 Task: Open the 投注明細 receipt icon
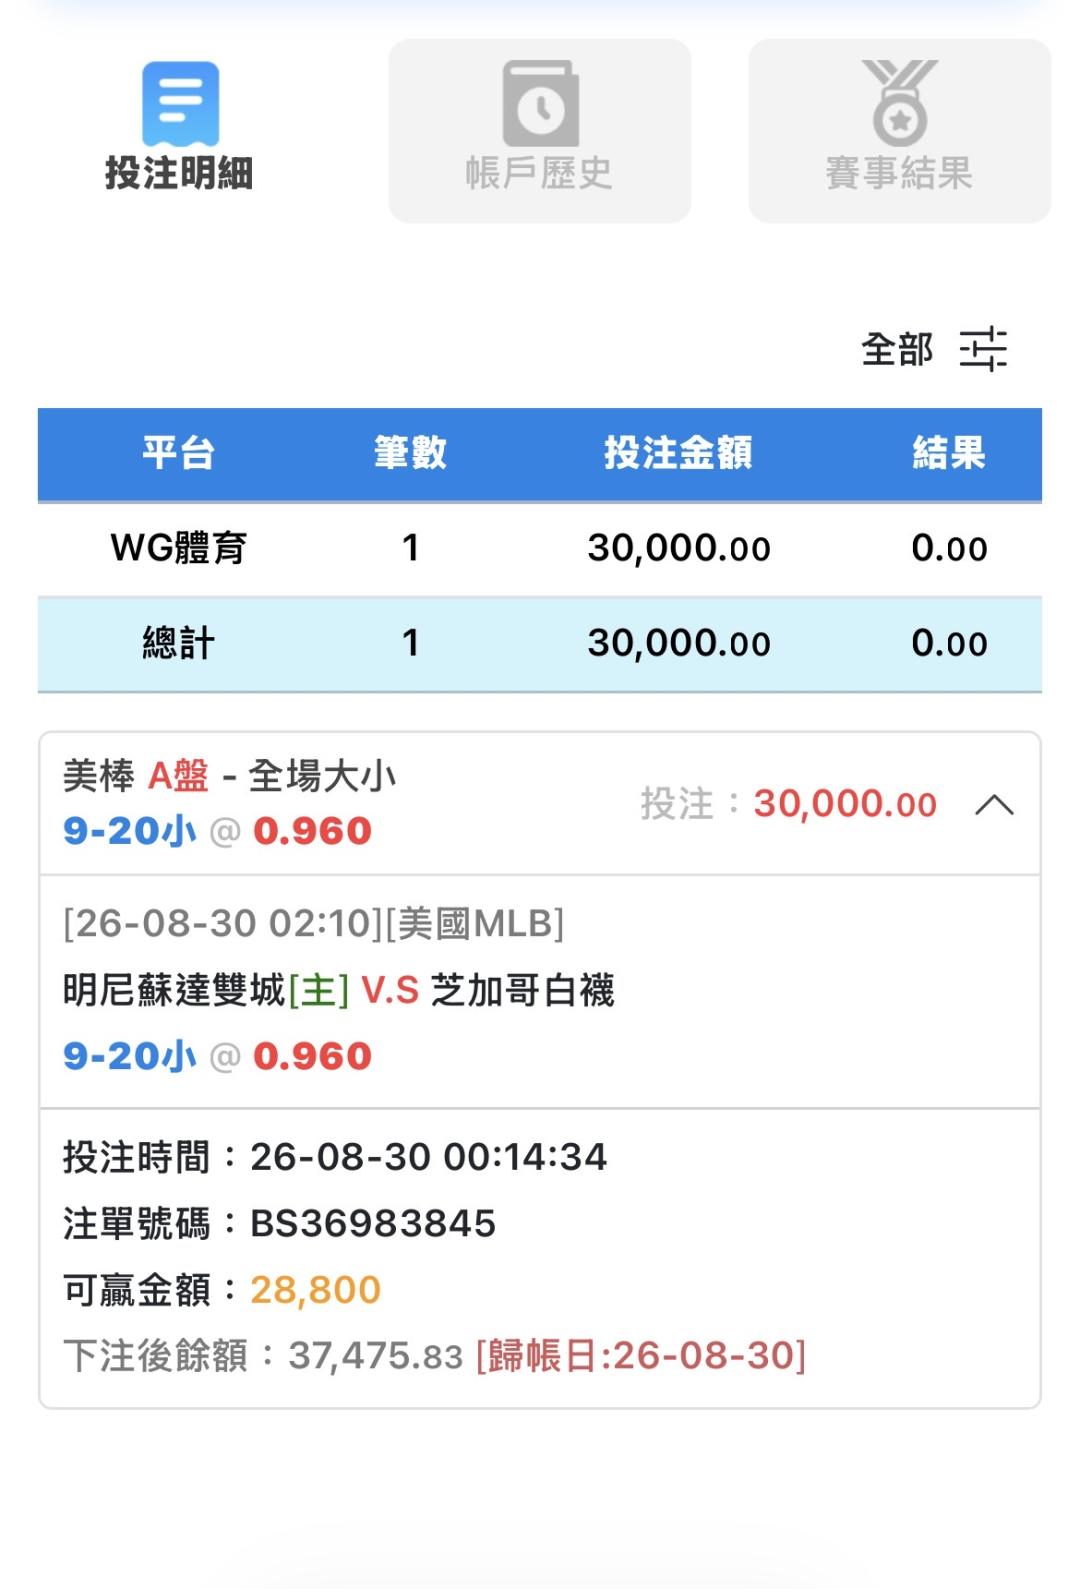click(180, 103)
